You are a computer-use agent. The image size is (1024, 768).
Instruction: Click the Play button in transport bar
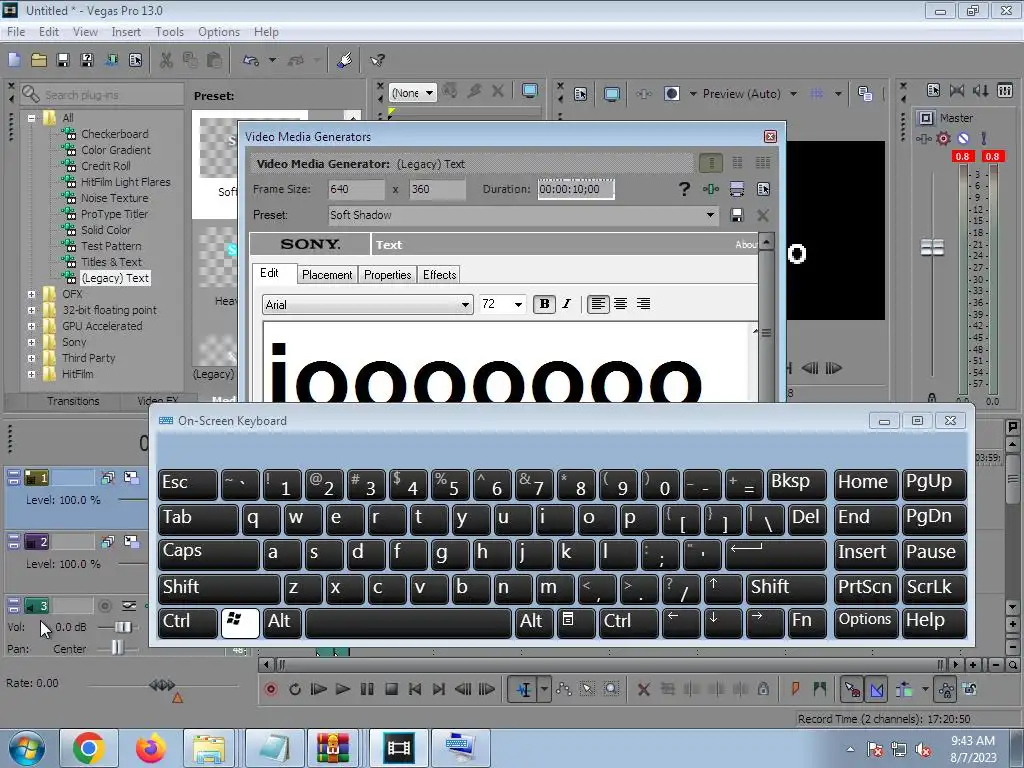(x=342, y=689)
